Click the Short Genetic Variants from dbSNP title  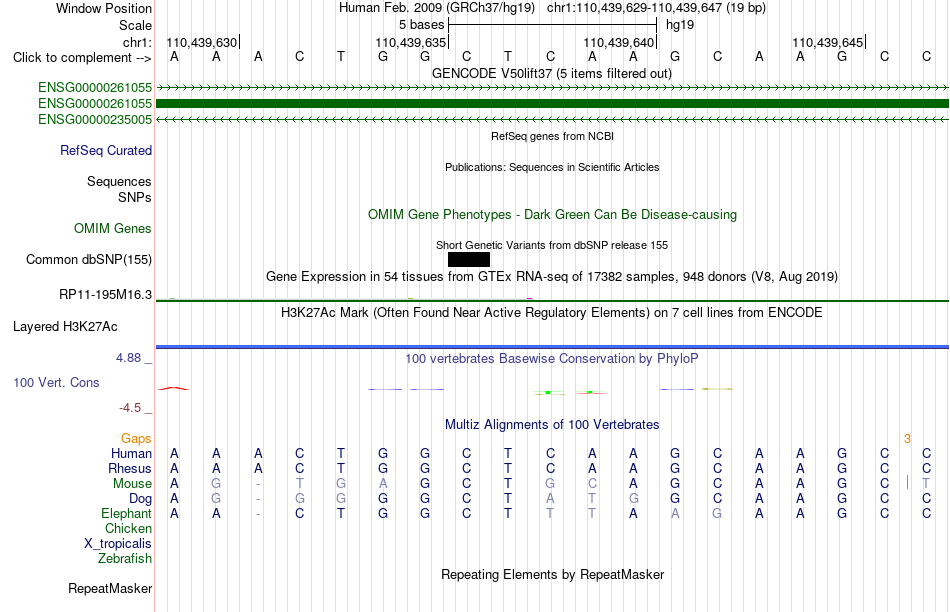(552, 245)
